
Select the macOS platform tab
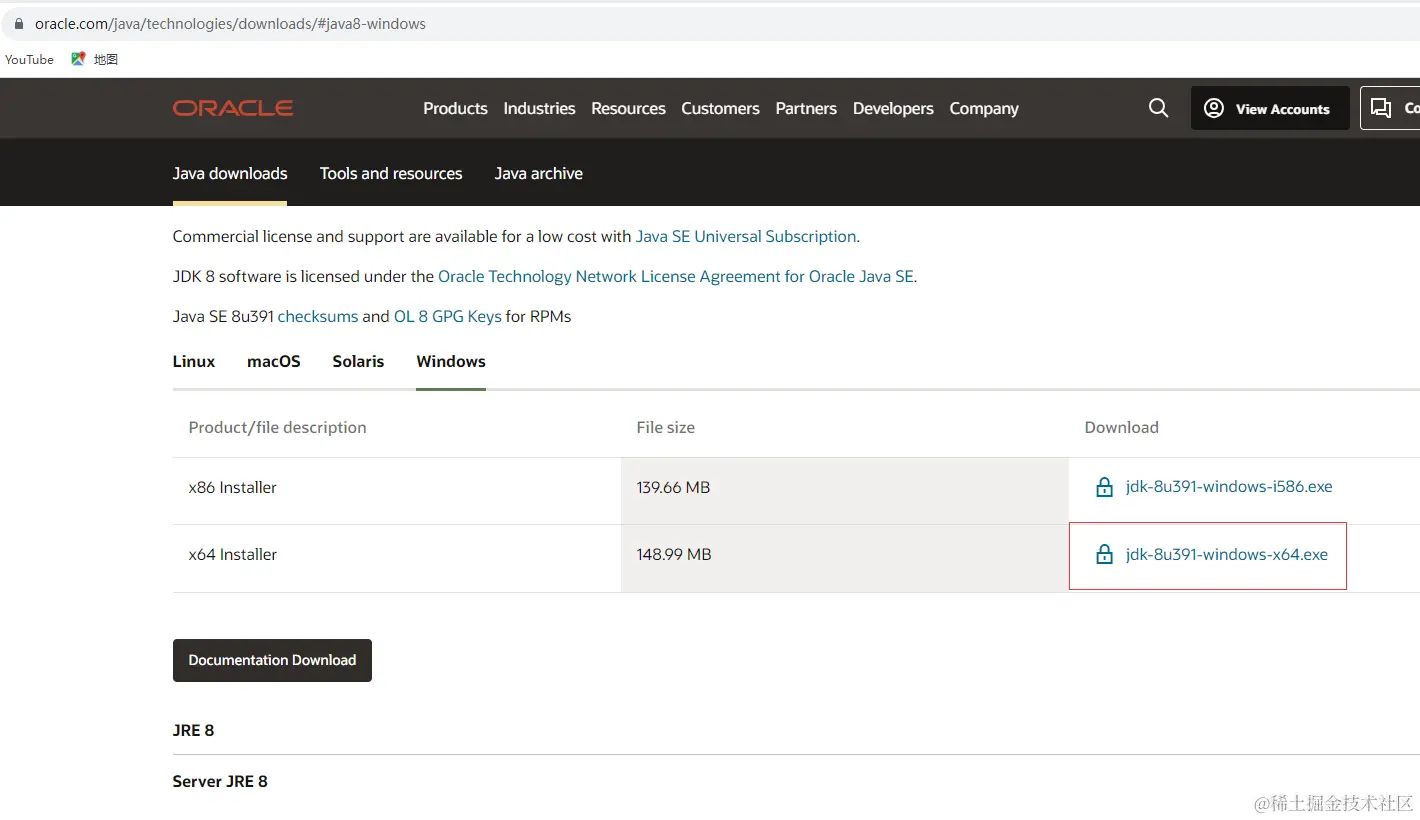274,361
